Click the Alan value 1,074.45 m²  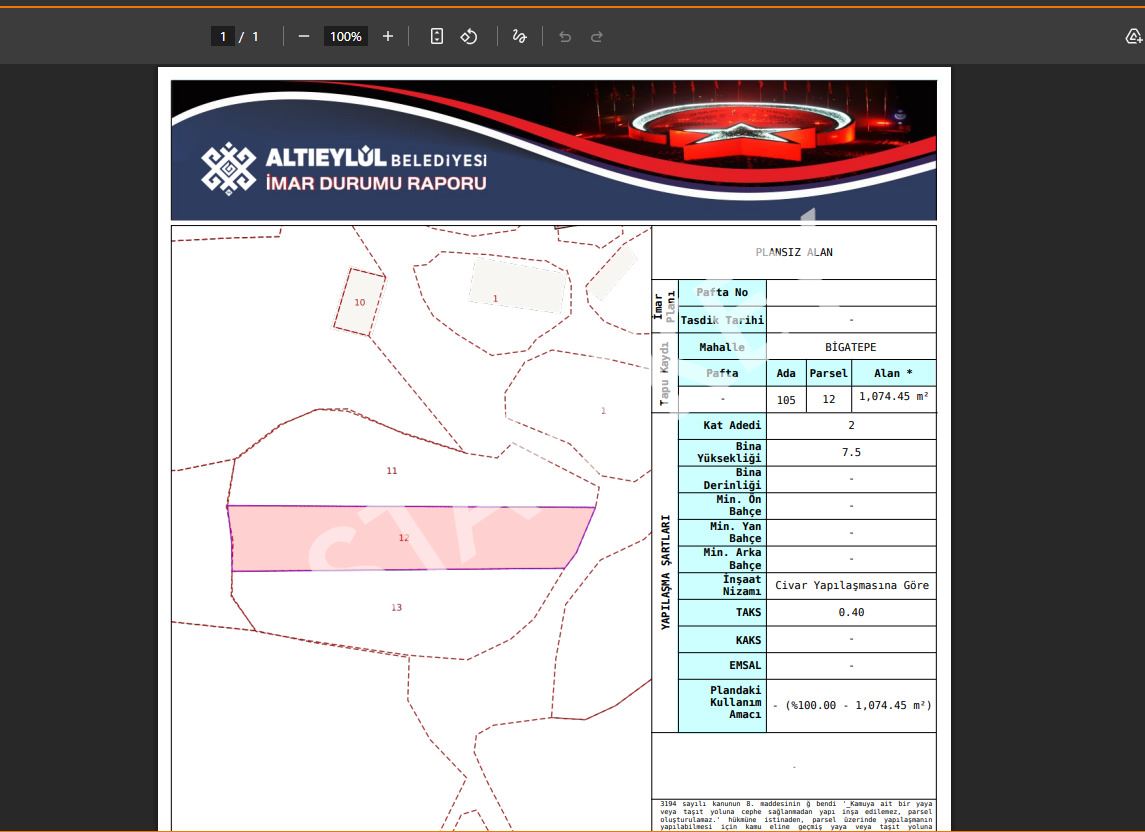coord(894,397)
